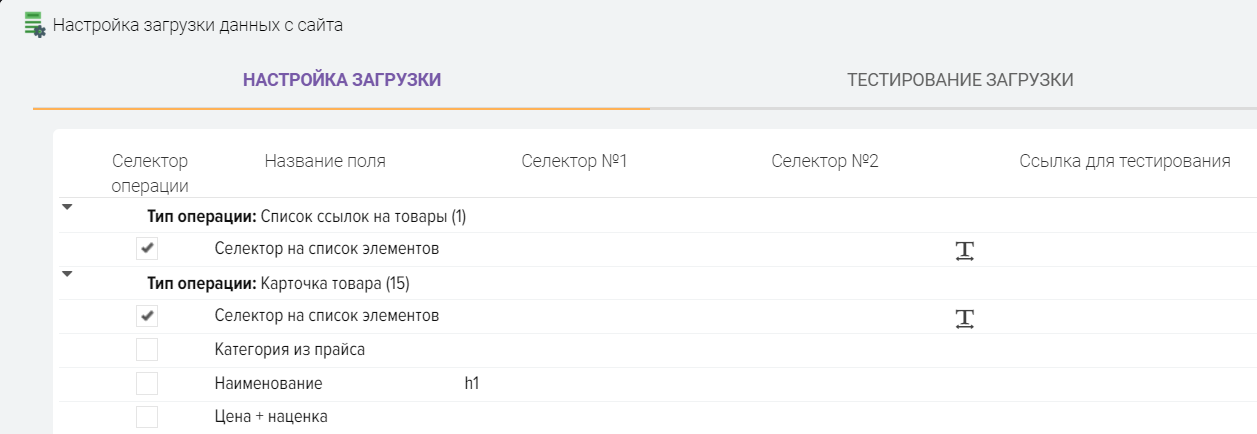Check the Цена + наценка checkbox
Screen dimensions: 1257x434
click(x=147, y=418)
